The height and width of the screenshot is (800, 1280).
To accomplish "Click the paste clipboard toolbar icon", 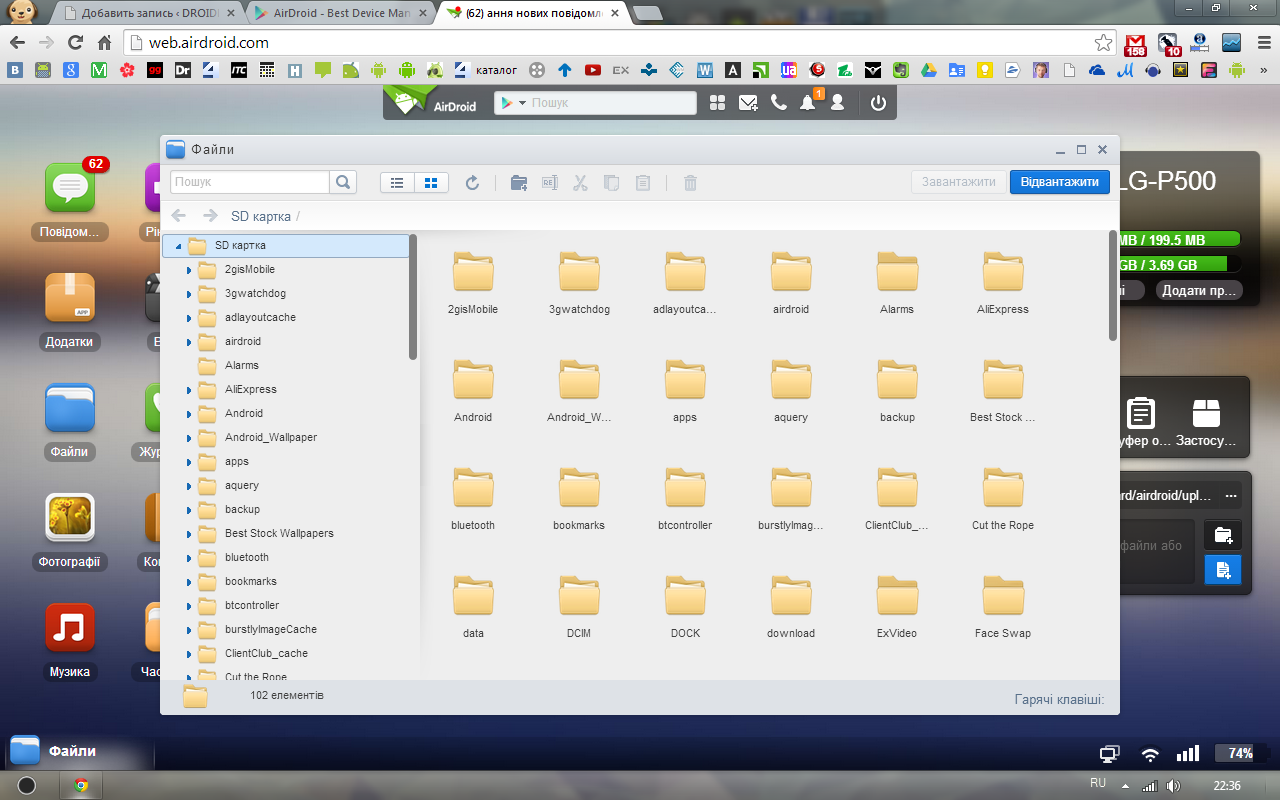I will [x=643, y=182].
